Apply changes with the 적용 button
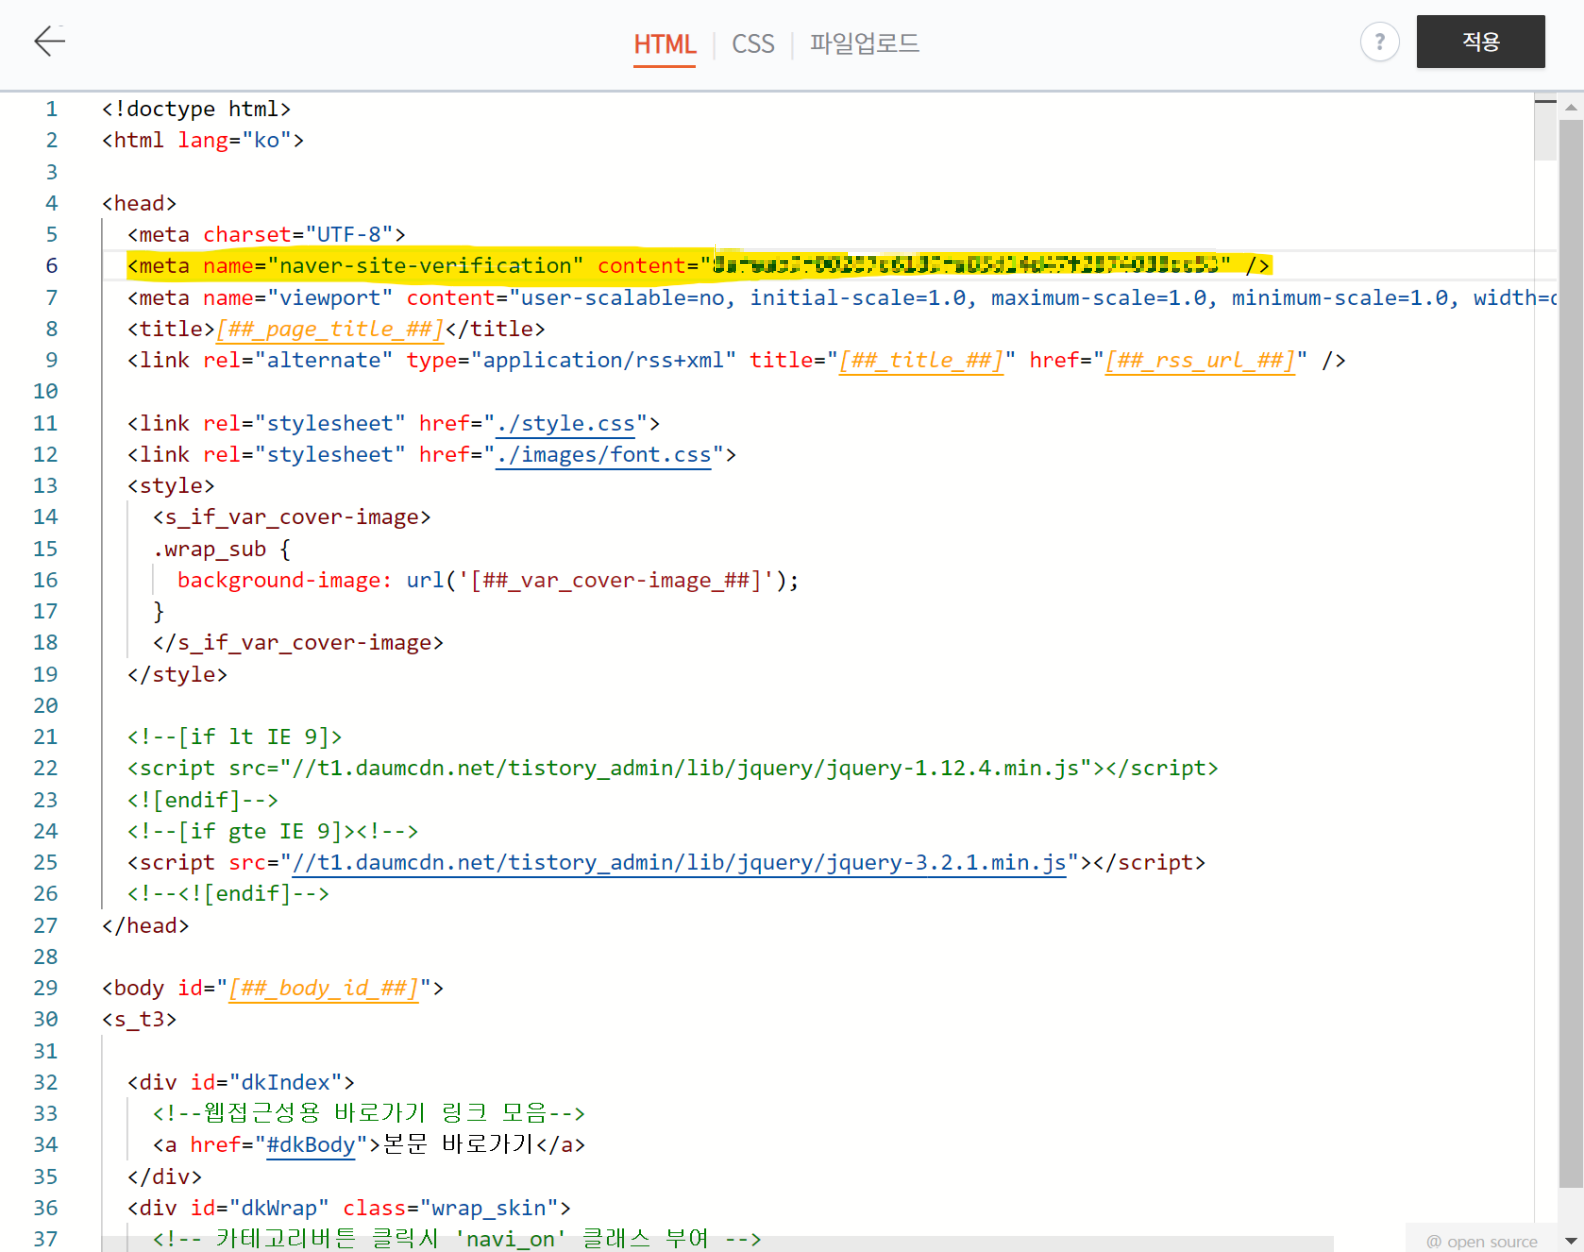 (x=1480, y=42)
